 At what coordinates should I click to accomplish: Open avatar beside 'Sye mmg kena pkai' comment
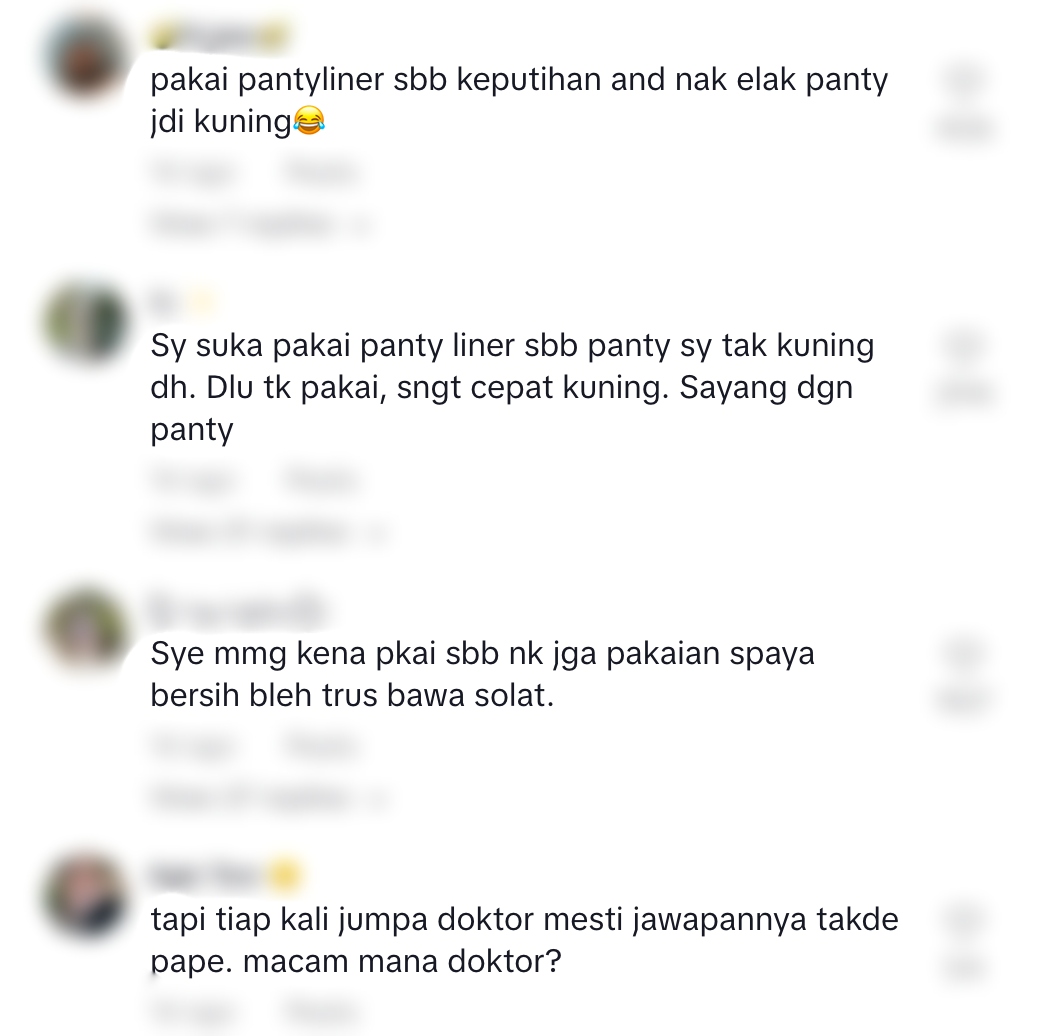[86, 630]
